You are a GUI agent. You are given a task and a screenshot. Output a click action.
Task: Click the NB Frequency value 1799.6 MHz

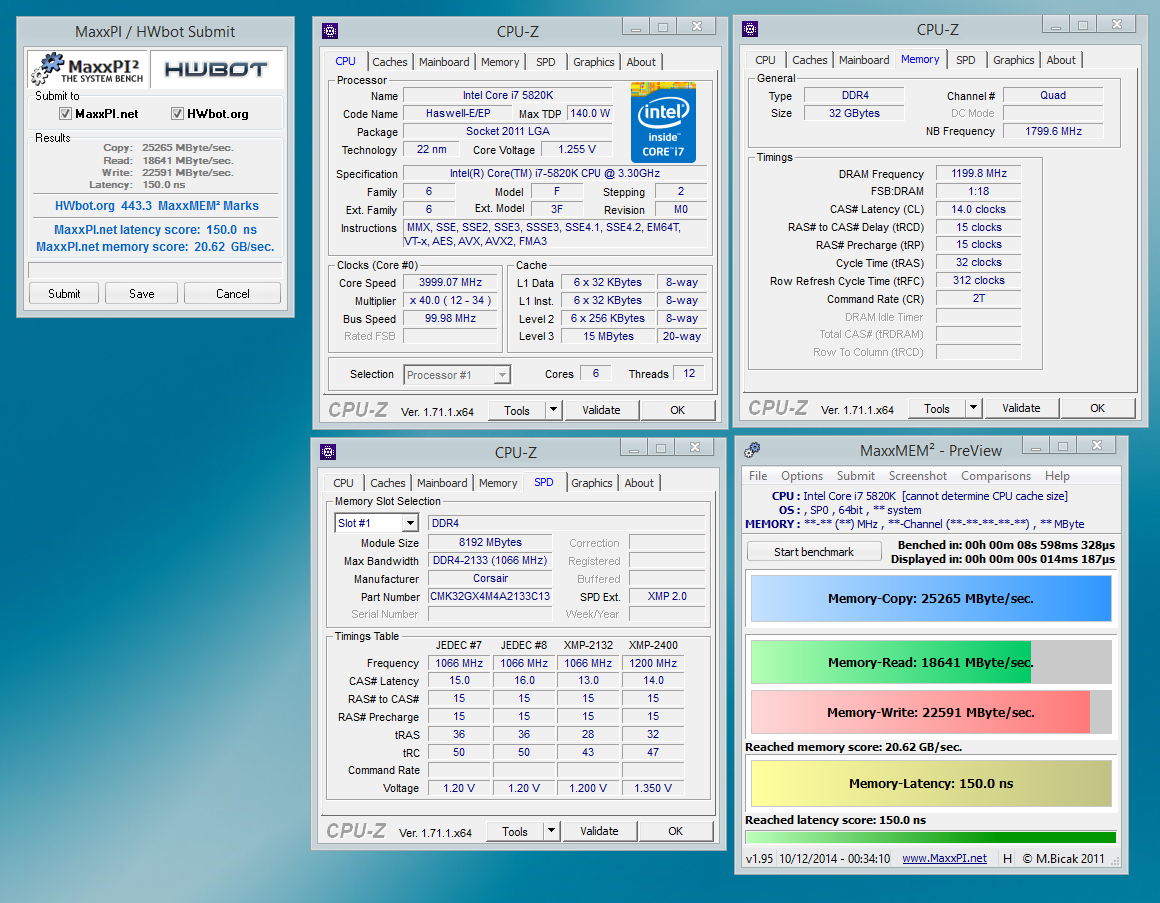click(1053, 131)
